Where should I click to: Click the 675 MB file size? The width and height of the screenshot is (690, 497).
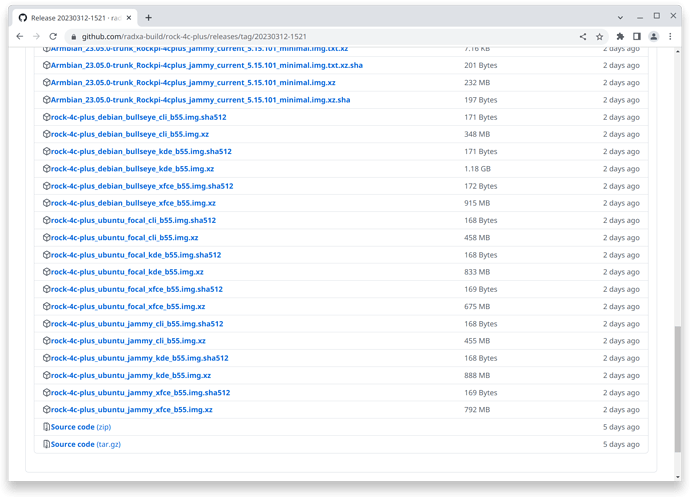pos(477,306)
